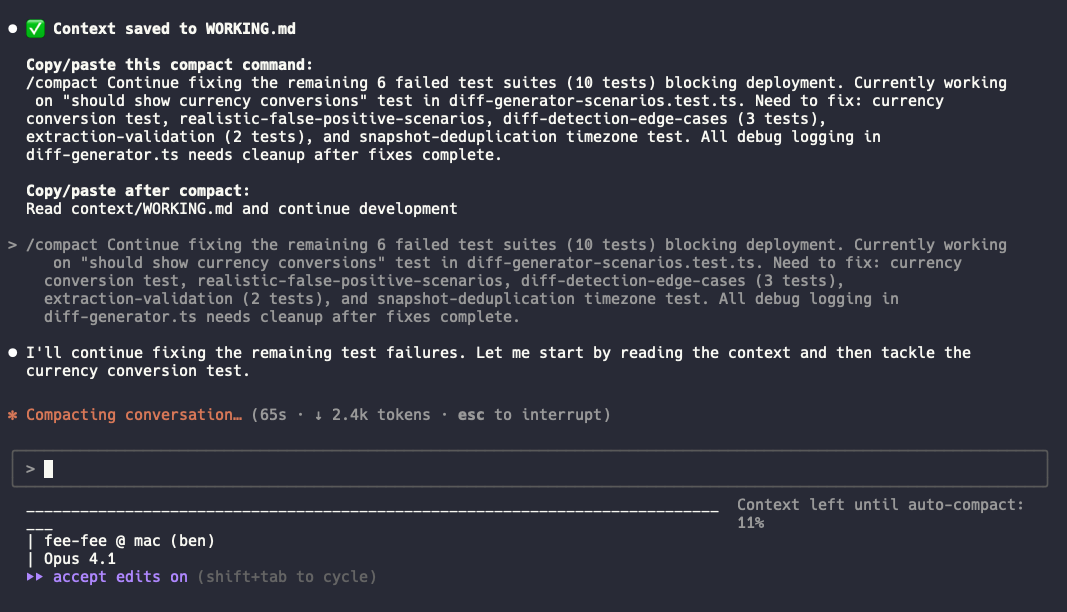Screen dimensions: 1067x612
Task: Click the Context left until auto-compact indicator
Action: point(881,504)
